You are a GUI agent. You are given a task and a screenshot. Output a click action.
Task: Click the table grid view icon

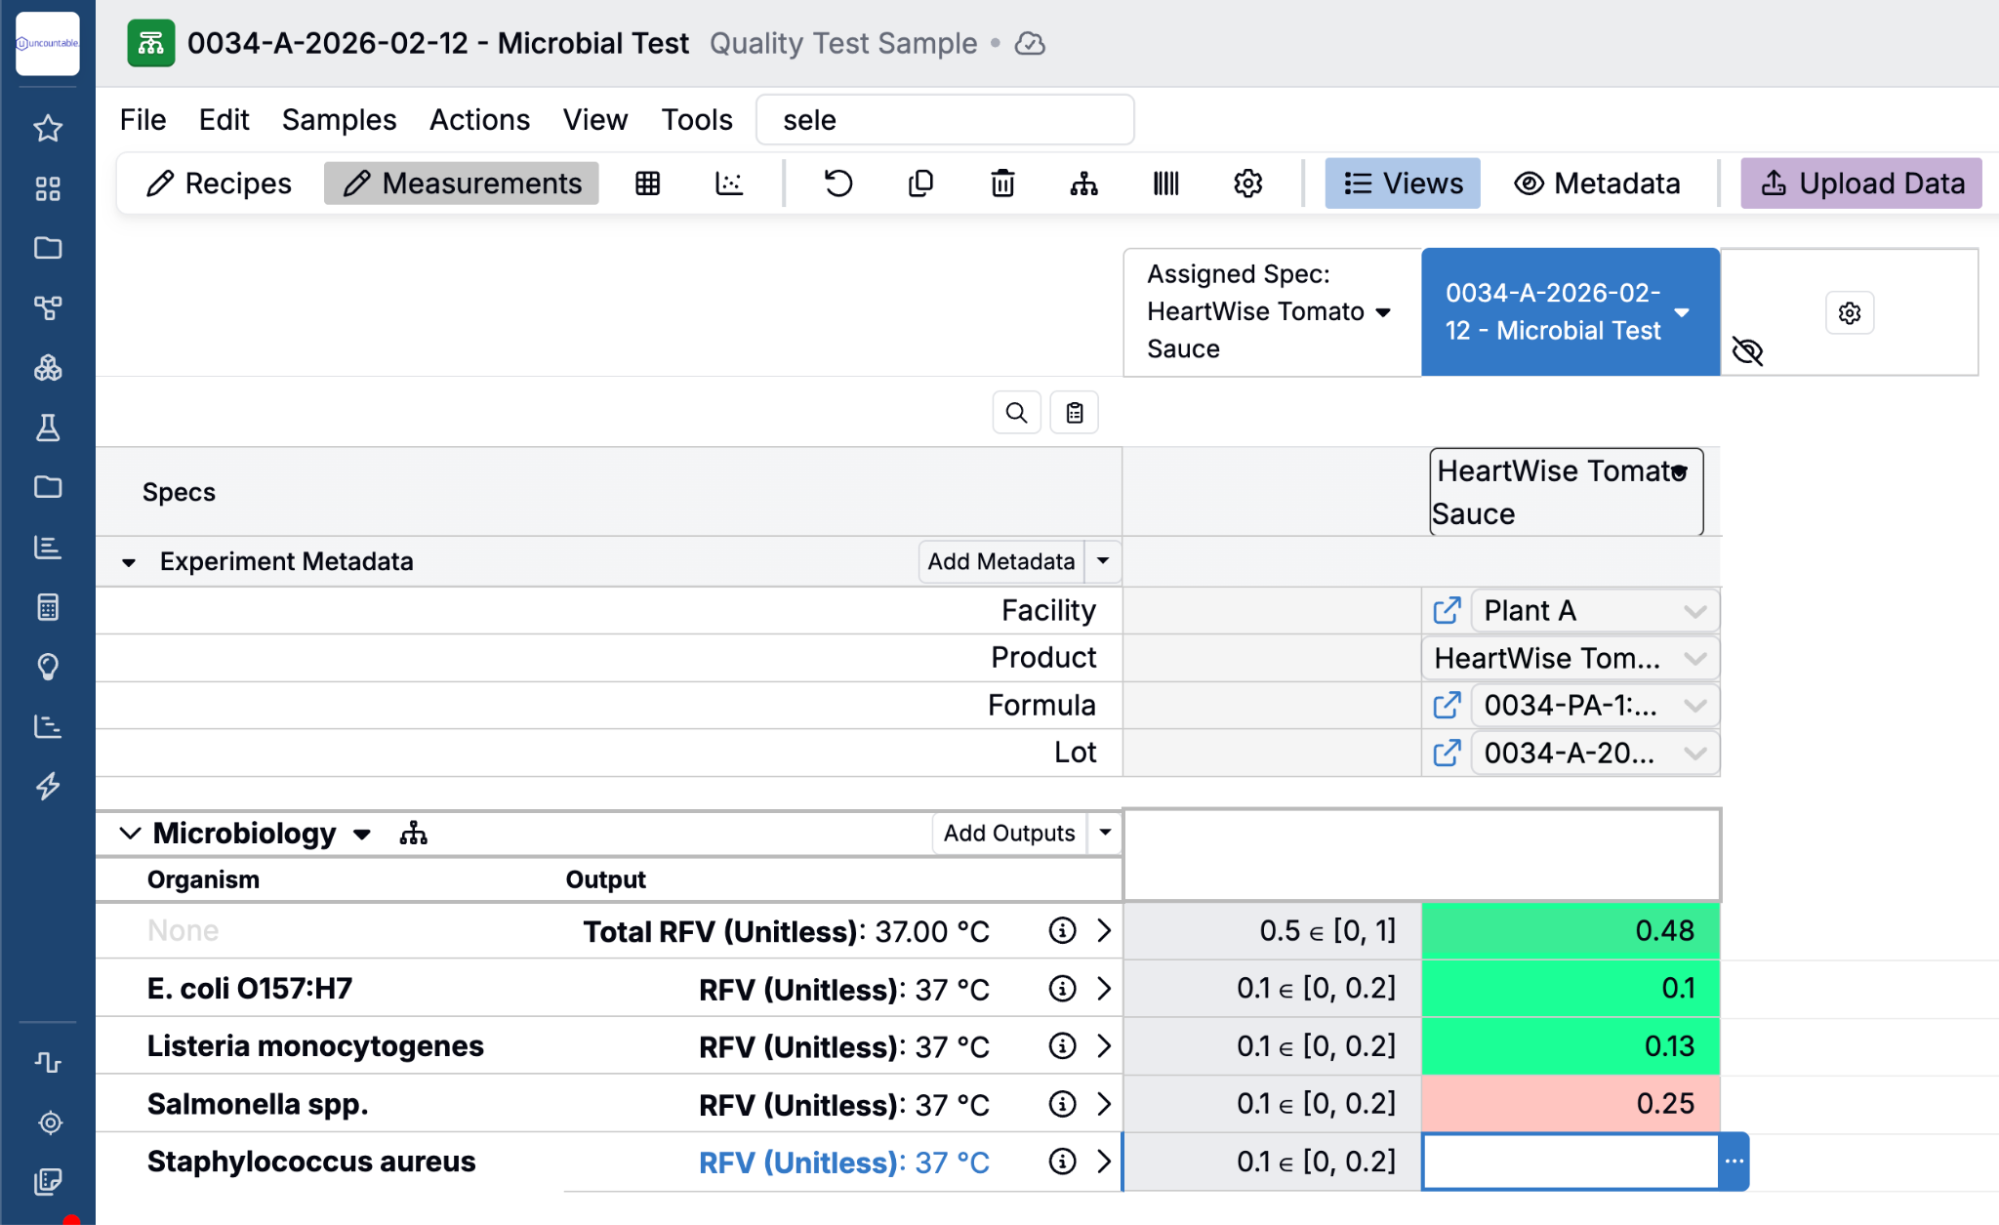click(648, 183)
